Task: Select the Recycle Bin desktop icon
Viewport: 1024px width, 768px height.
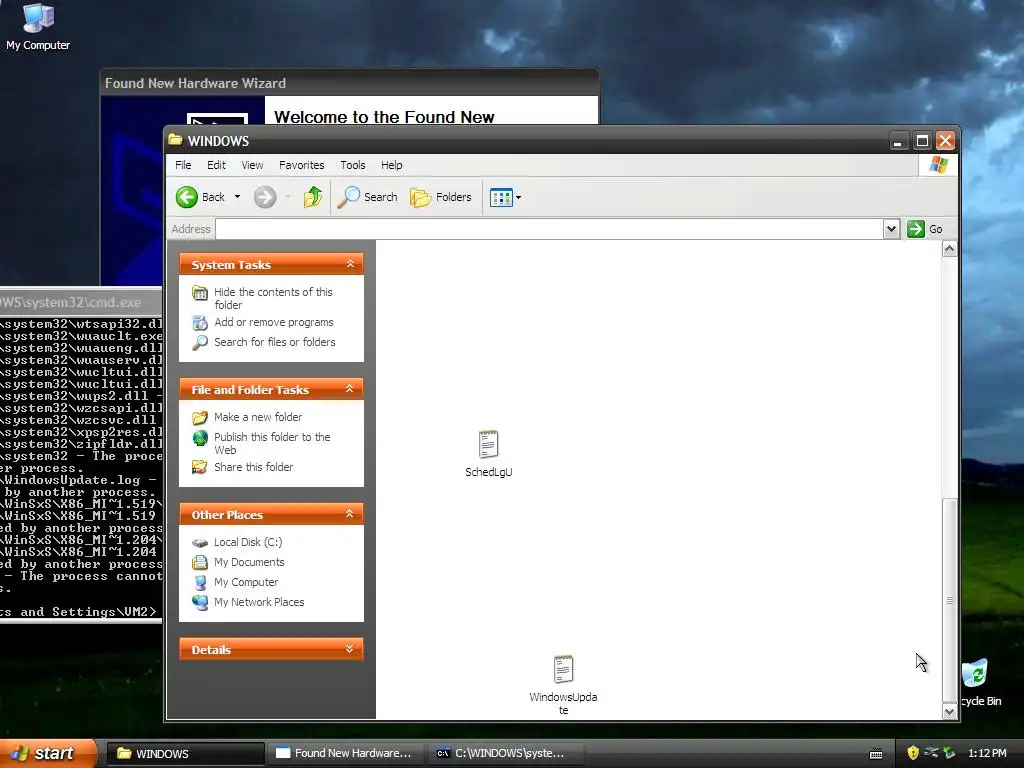Action: (980, 682)
